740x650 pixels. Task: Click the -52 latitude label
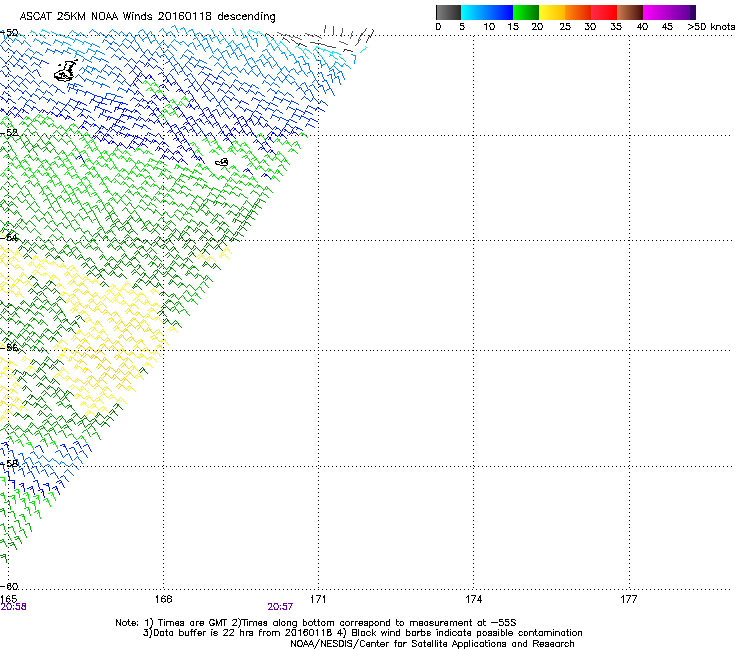pos(9,133)
